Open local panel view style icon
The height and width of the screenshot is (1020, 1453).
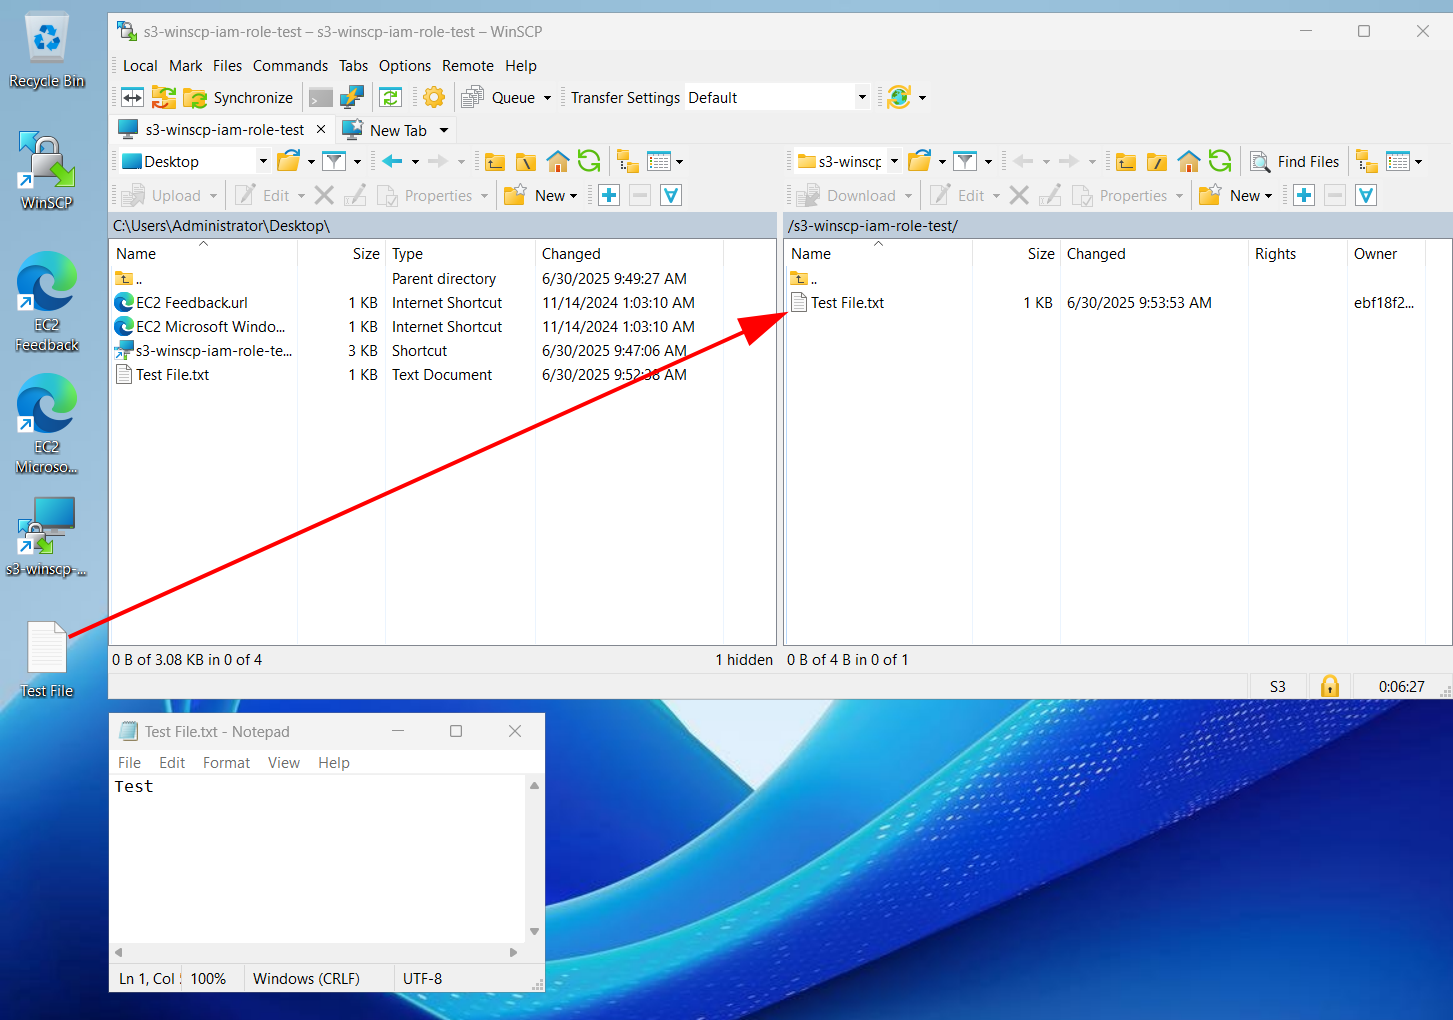tap(659, 161)
